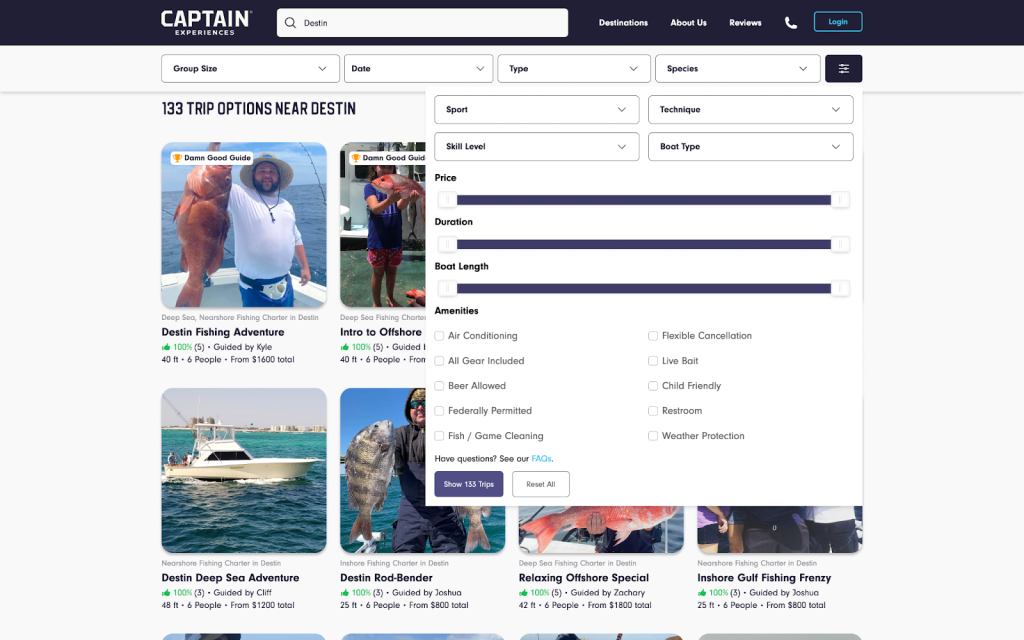
Task: Open the Reviews menu item
Action: [x=745, y=23]
